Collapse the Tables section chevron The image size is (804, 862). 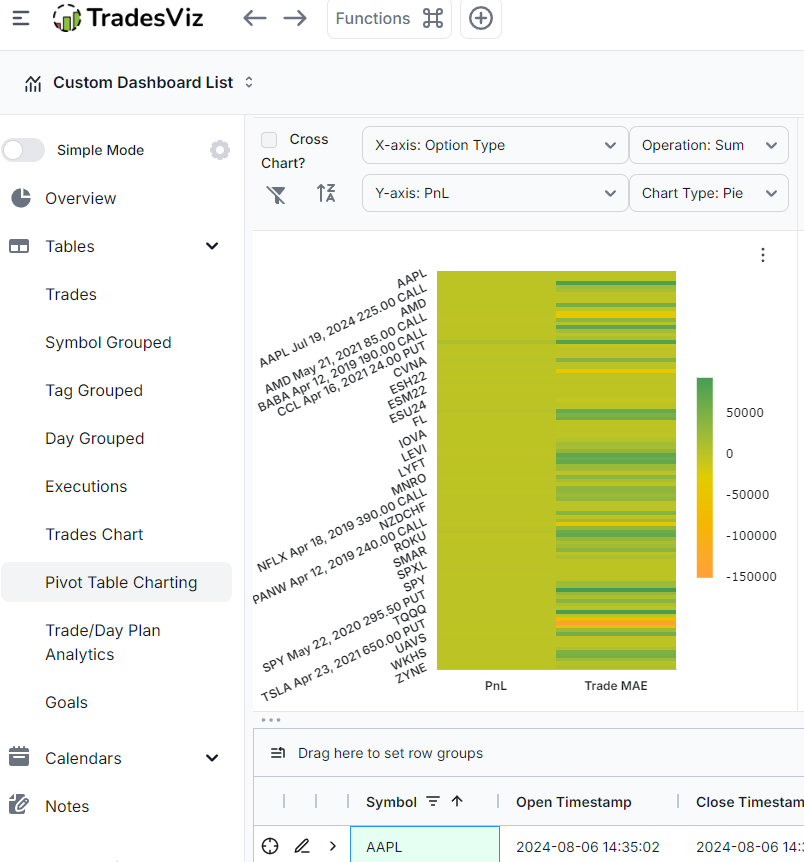[212, 246]
